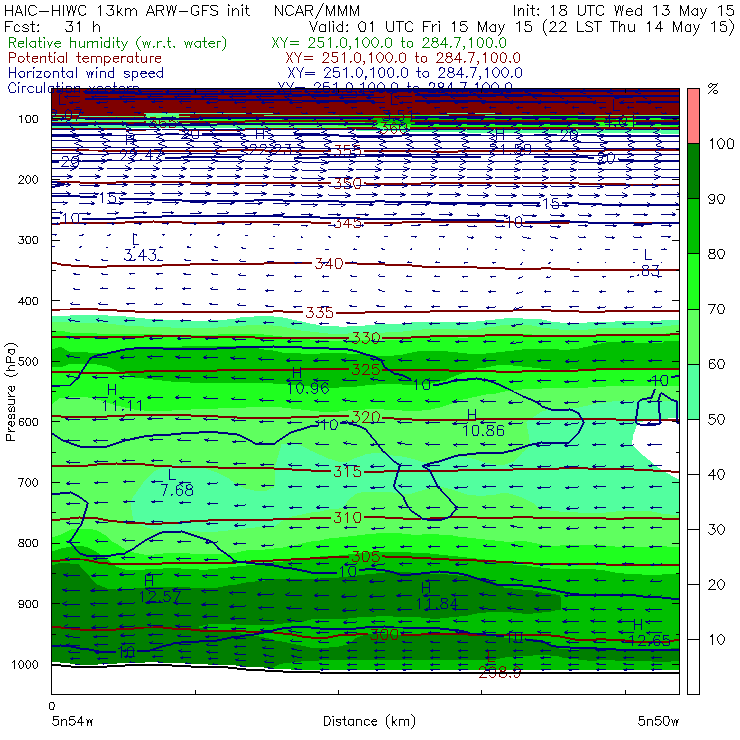Pick the 50–60% aqua colorbar segment

point(693,392)
